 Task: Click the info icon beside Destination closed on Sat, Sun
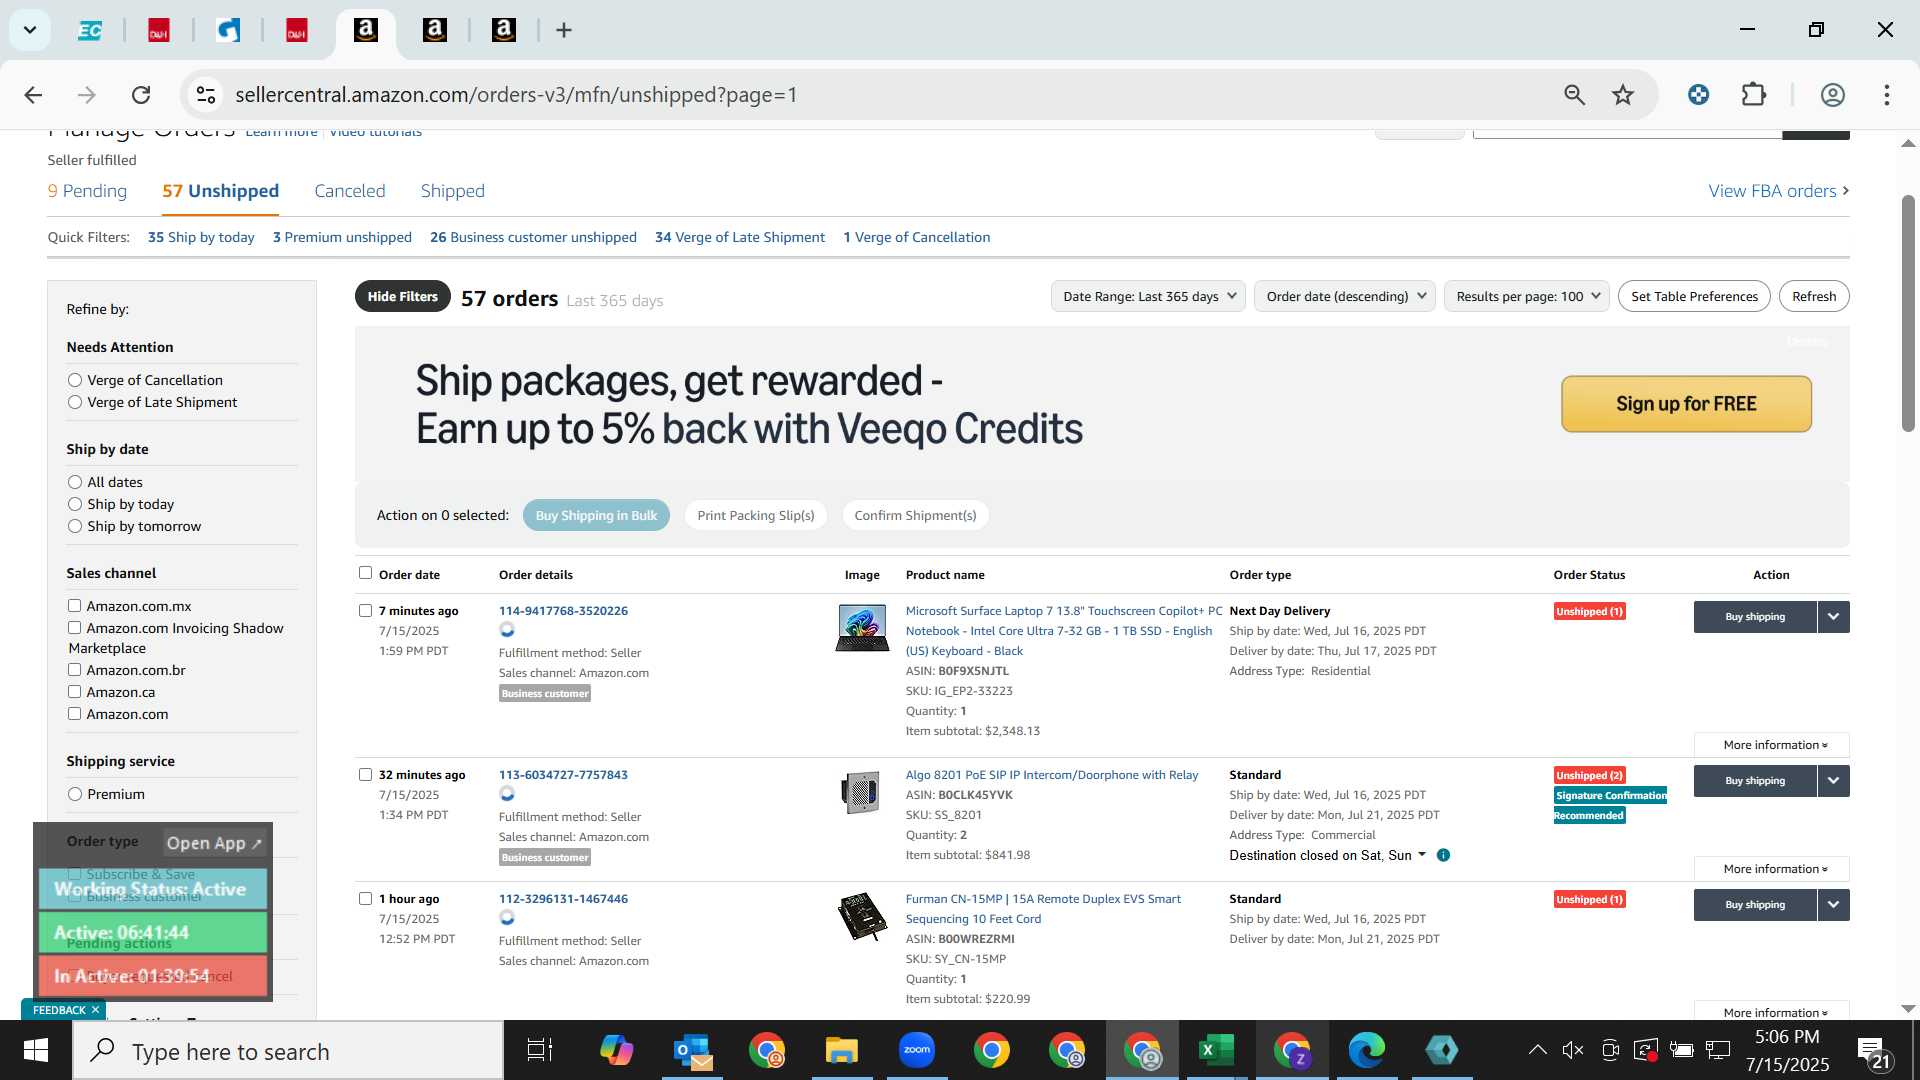(x=1443, y=855)
